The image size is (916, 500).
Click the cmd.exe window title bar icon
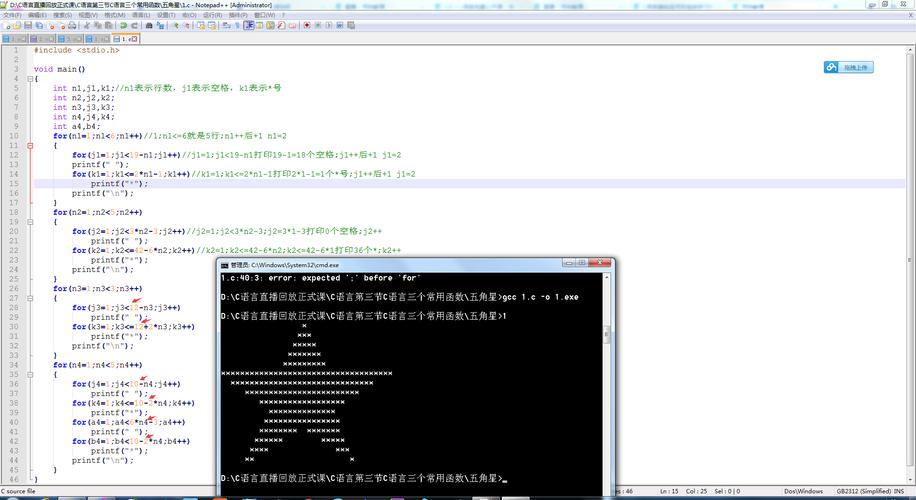tap(225, 265)
